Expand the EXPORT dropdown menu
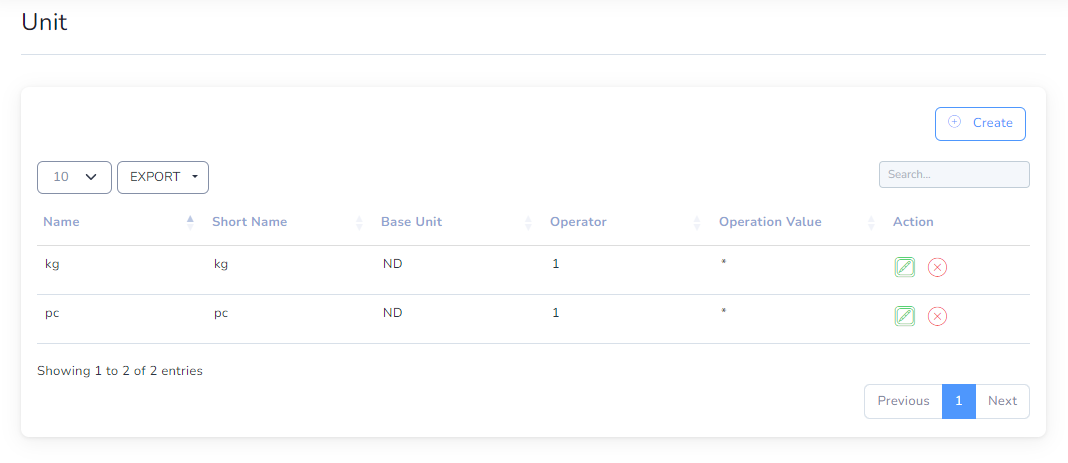 pos(163,177)
